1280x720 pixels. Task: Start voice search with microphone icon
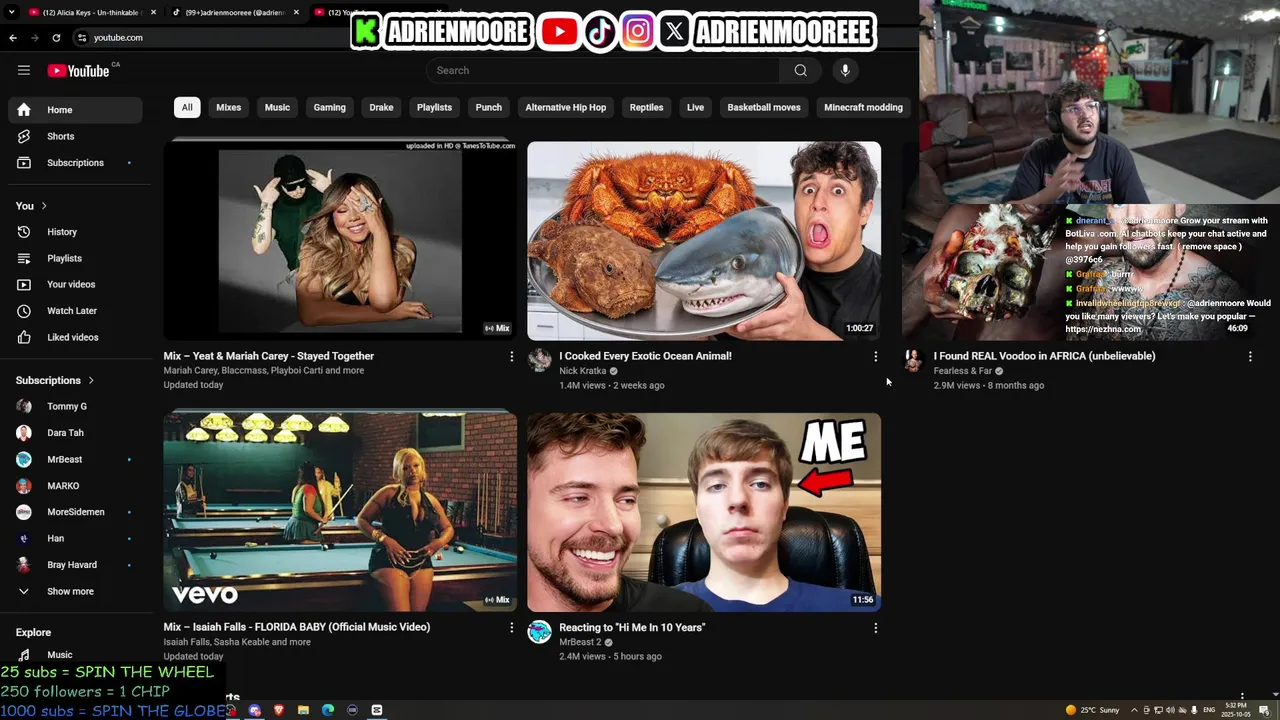tap(845, 70)
